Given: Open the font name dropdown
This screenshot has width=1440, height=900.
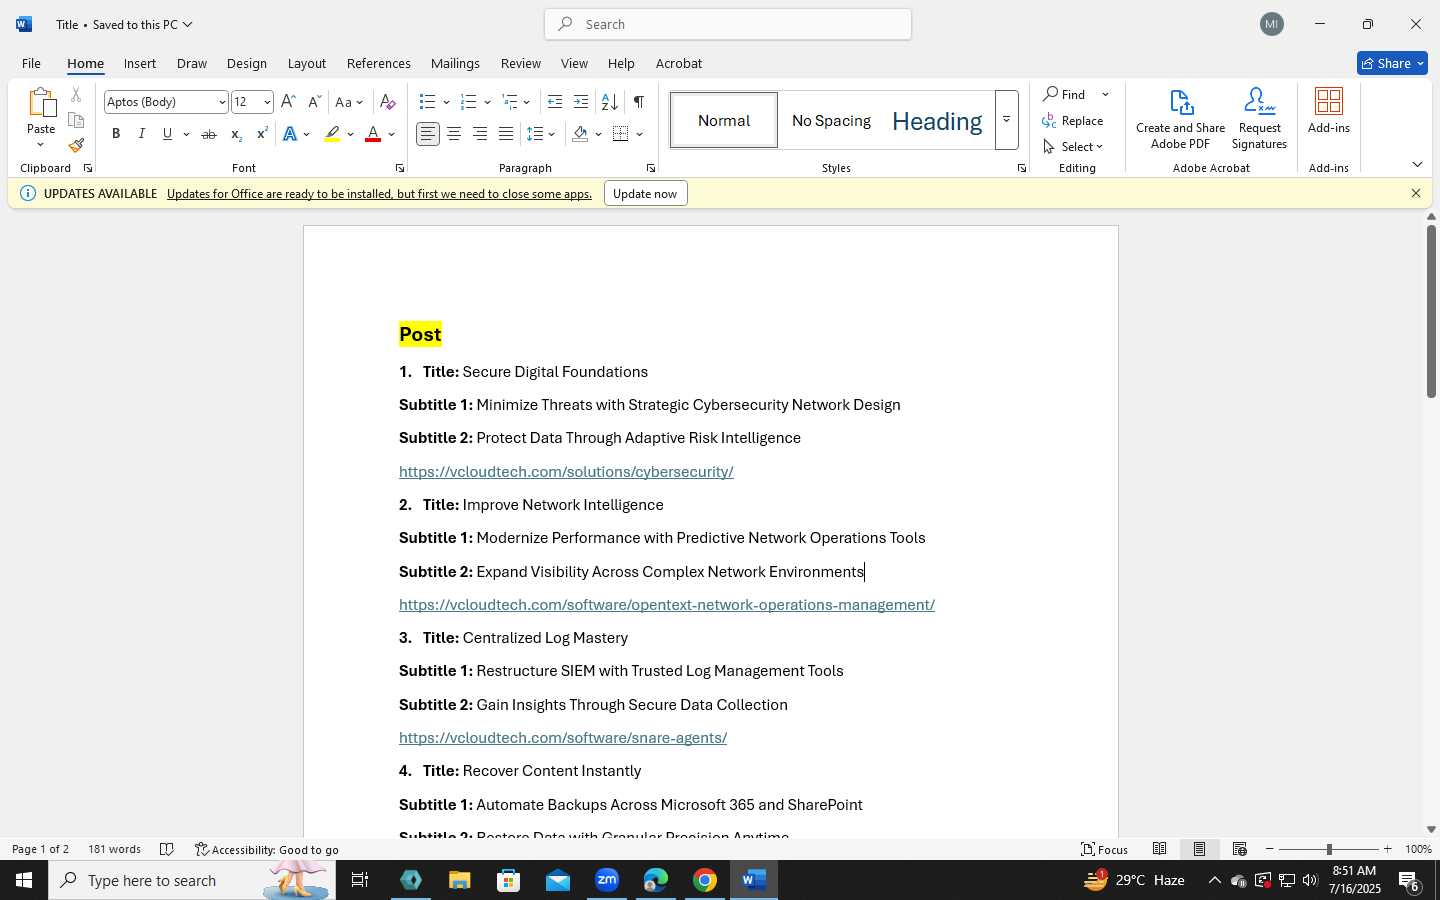Looking at the screenshot, I should [222, 102].
